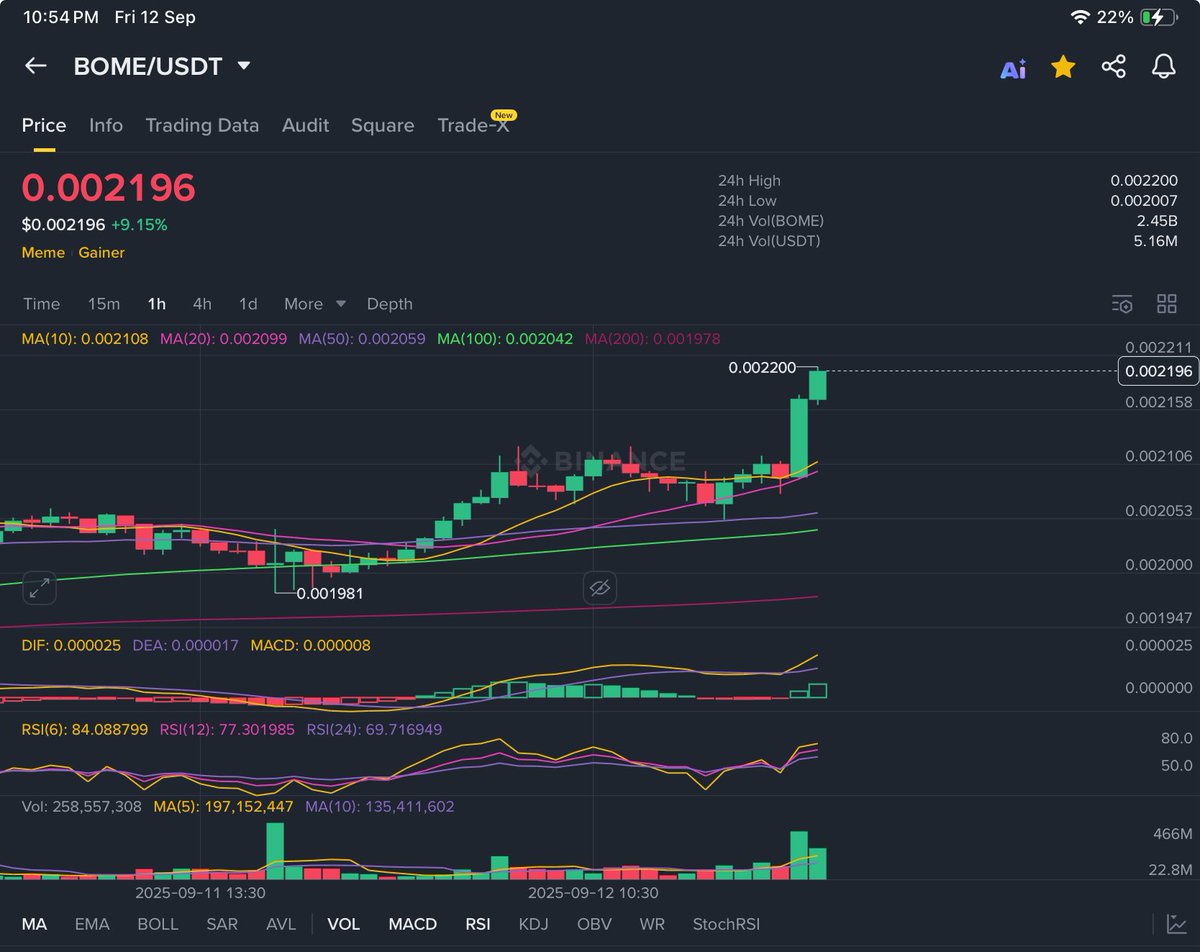Tap the Wi-Fi icon in status bar

(1080, 17)
